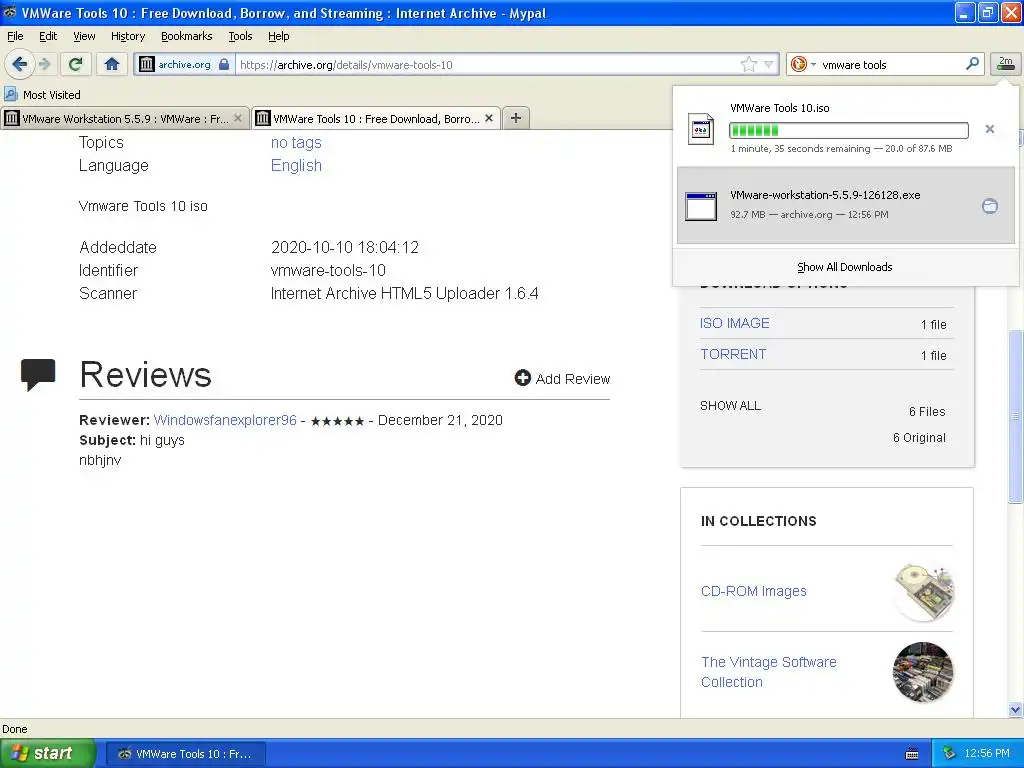Click the VMWare Tools 10.iso progress bar
The image size is (1024, 768).
coord(848,130)
